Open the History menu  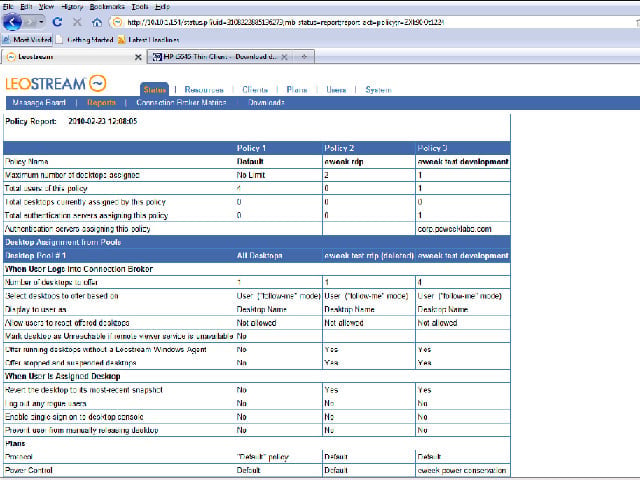72,7
